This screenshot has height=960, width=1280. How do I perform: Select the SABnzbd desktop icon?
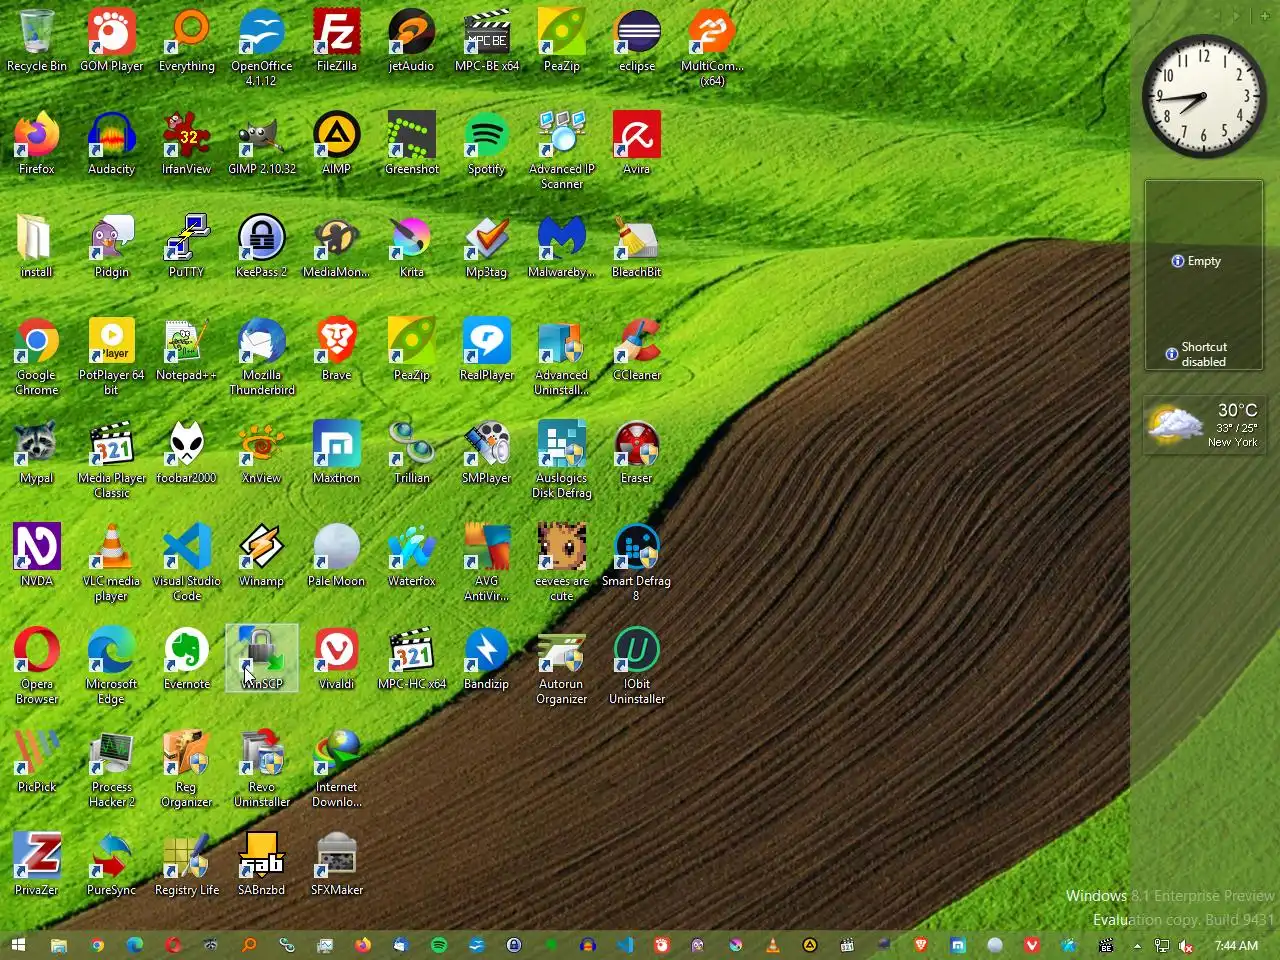262,865
